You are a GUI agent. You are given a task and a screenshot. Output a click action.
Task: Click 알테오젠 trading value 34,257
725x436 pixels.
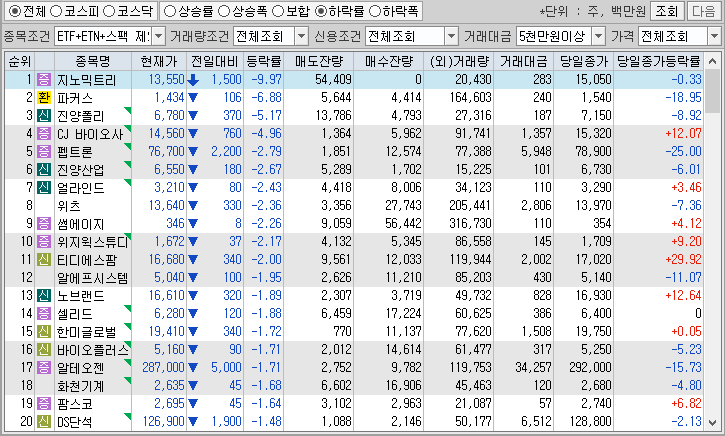[x=534, y=368]
